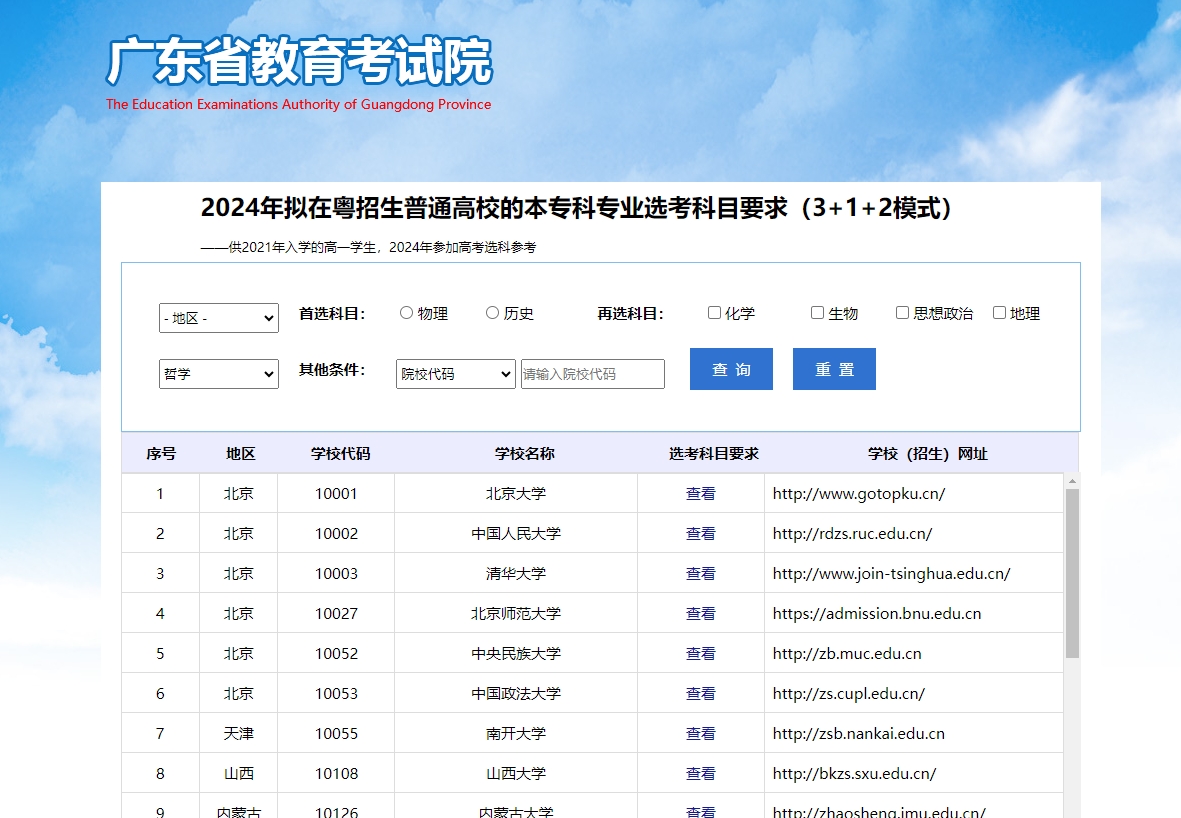
Task: Open the 哲学 subject category dropdown
Action: (218, 373)
